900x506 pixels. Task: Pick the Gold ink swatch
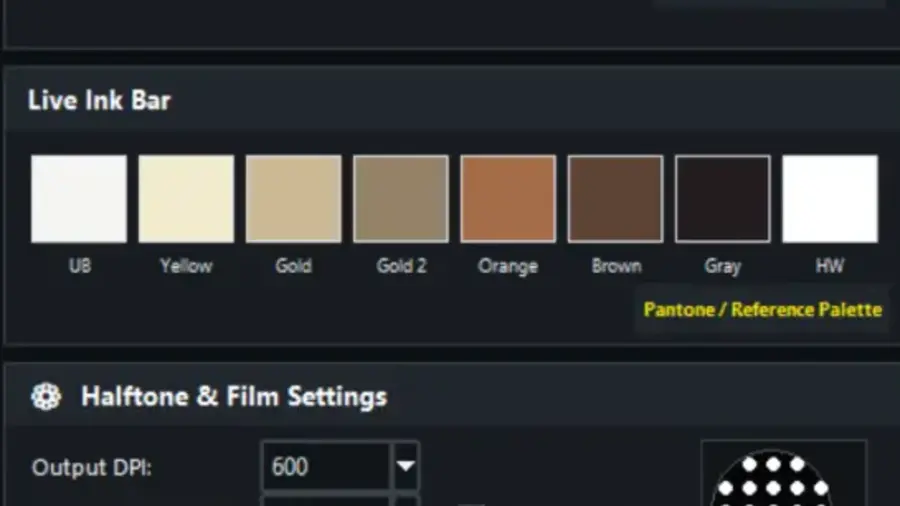pyautogui.click(x=294, y=198)
